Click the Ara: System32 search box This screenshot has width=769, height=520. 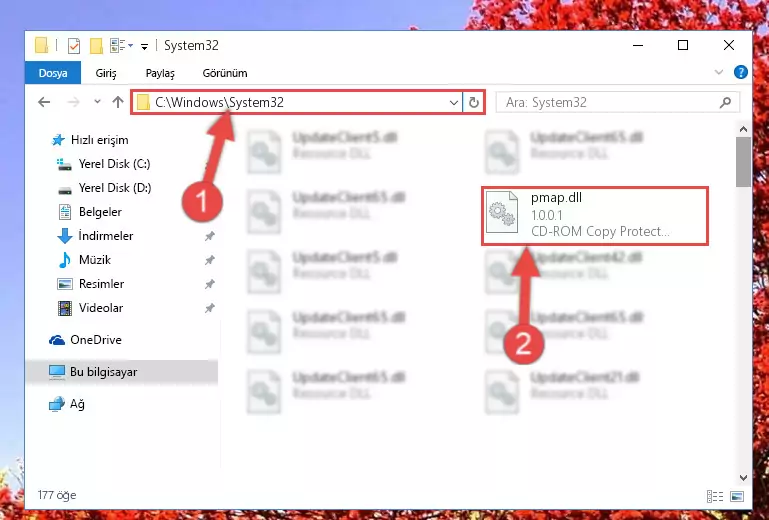pyautogui.click(x=617, y=102)
